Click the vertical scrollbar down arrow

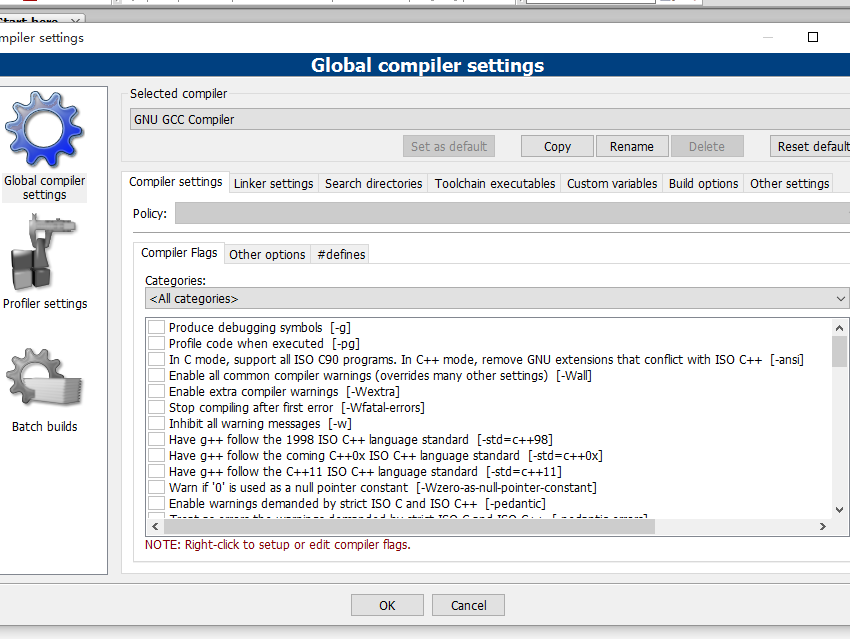pos(839,509)
